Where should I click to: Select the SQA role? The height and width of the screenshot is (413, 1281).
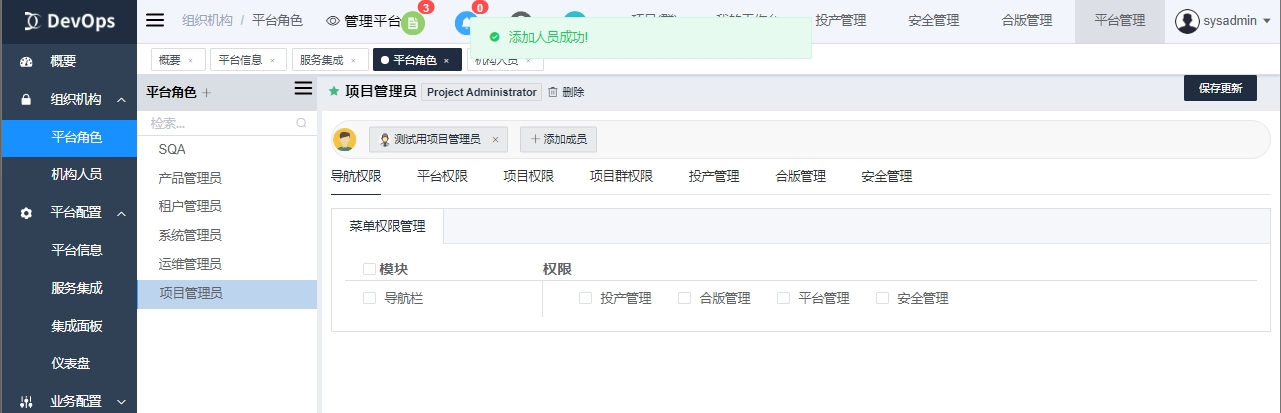227,149
